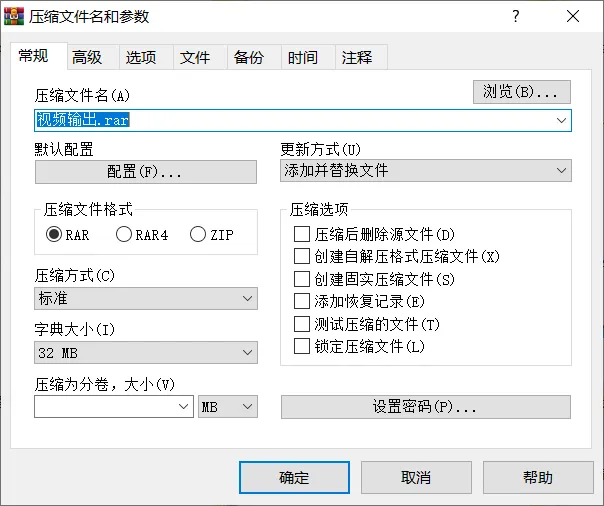Open the 更新方式 dropdown

point(426,171)
